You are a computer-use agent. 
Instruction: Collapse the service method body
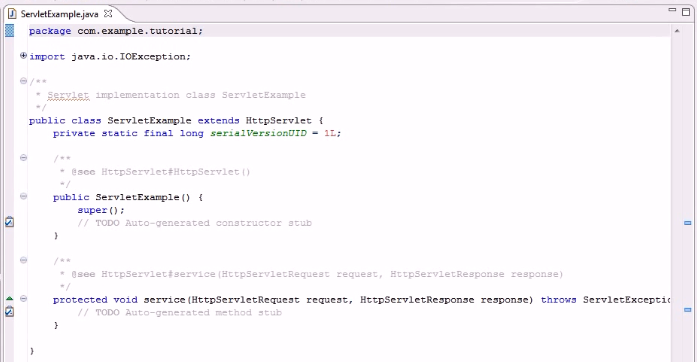pos(24,299)
